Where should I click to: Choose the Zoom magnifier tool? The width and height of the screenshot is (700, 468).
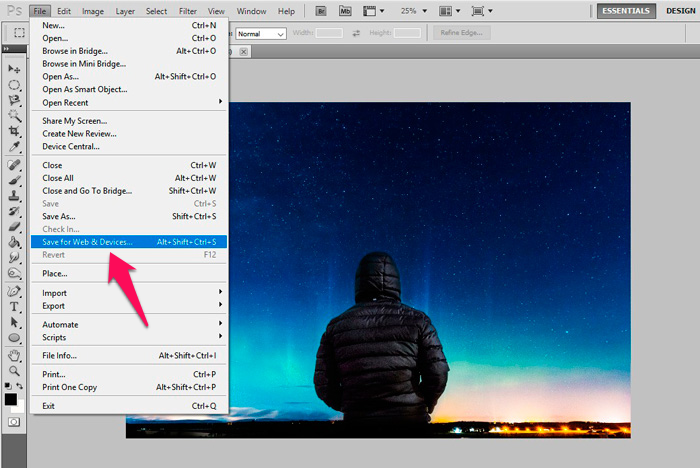tap(15, 370)
